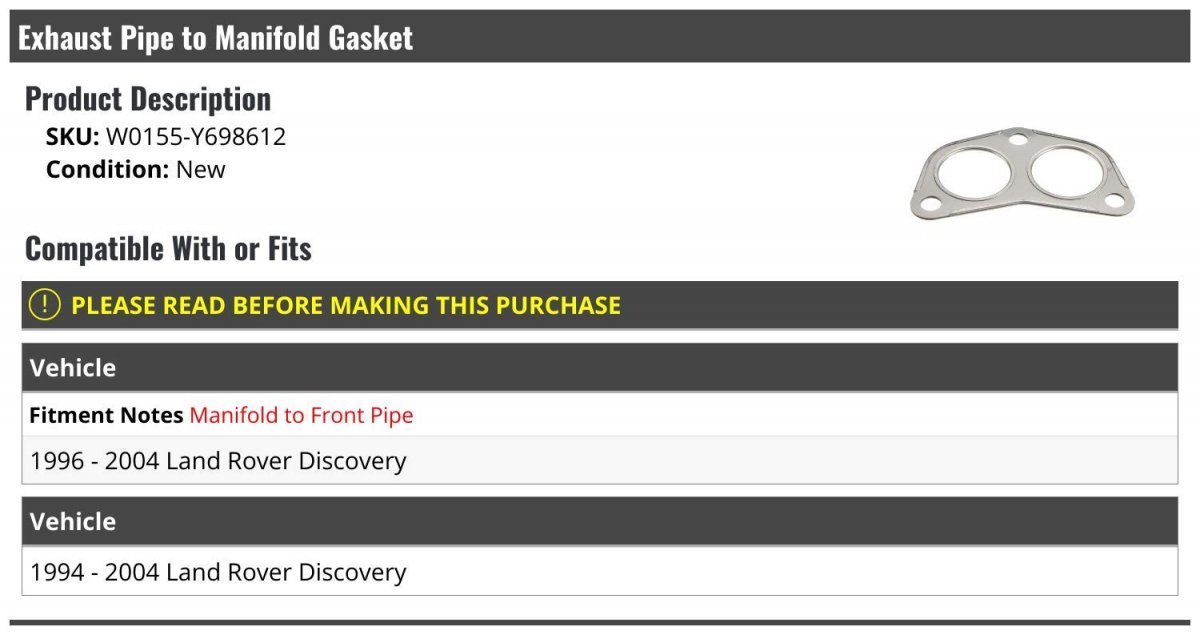Click the PLEASE READ BEFORE MAKING THIS PURCHASE banner
The height and width of the screenshot is (635, 1200).
click(600, 305)
